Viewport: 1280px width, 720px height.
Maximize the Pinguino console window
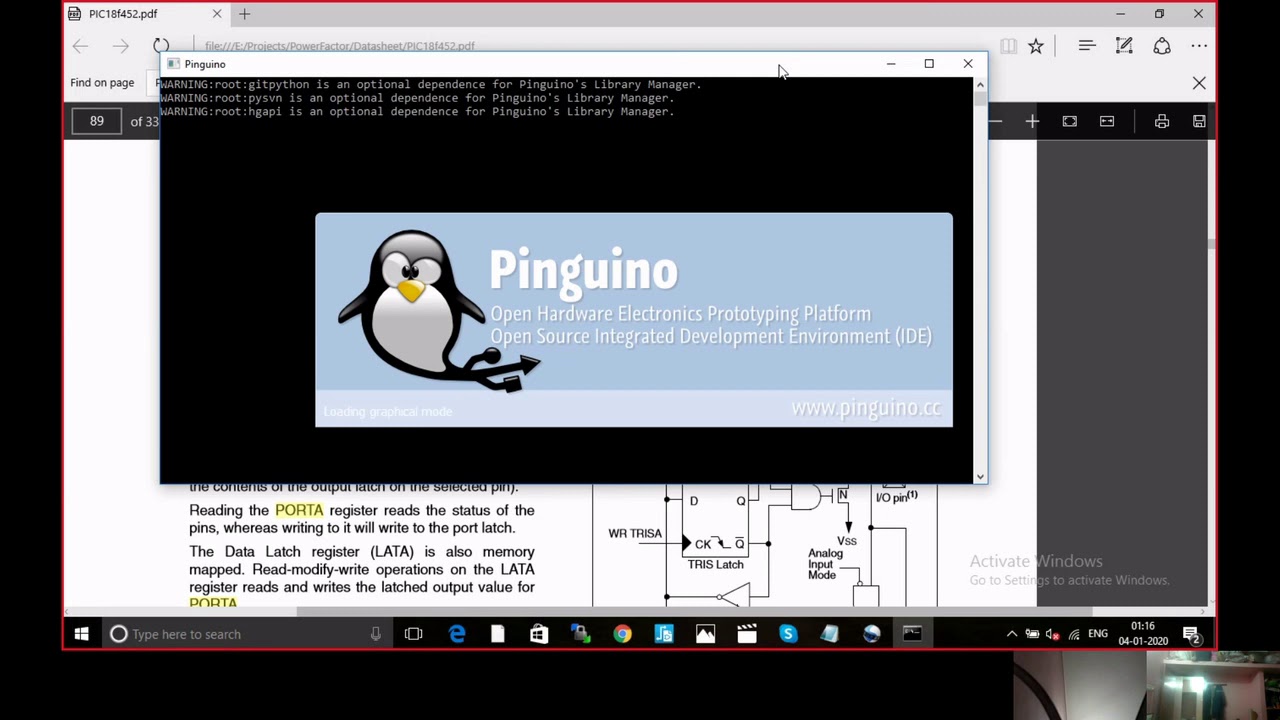point(929,64)
